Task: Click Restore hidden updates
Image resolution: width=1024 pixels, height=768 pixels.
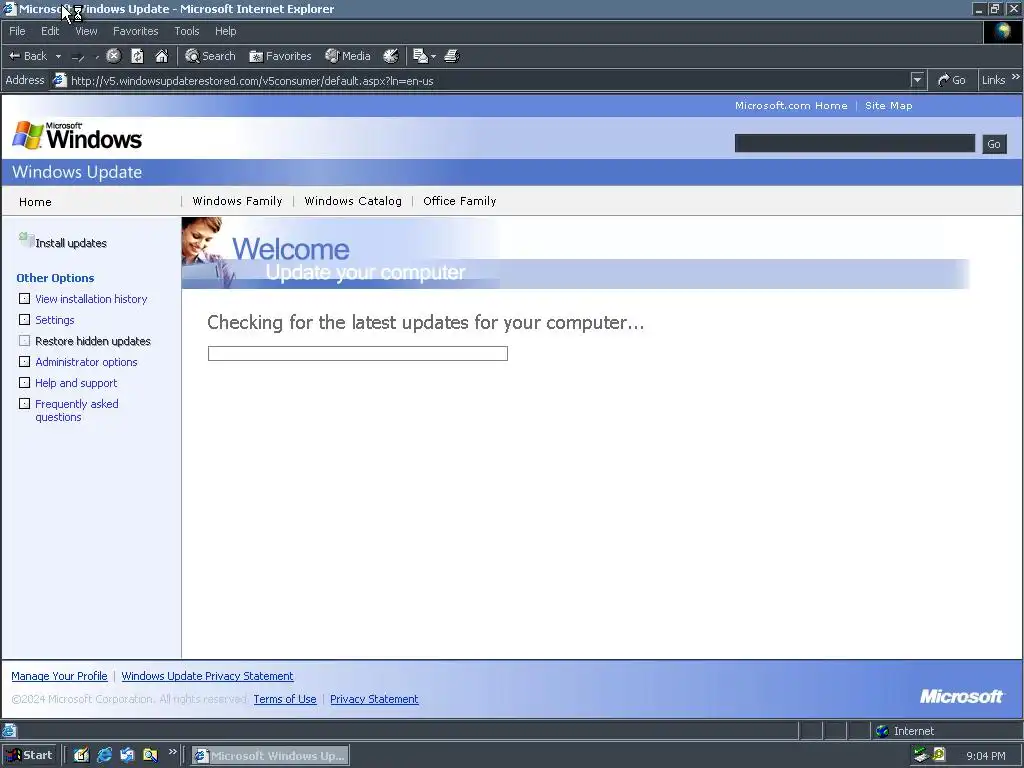Action: [x=93, y=341]
